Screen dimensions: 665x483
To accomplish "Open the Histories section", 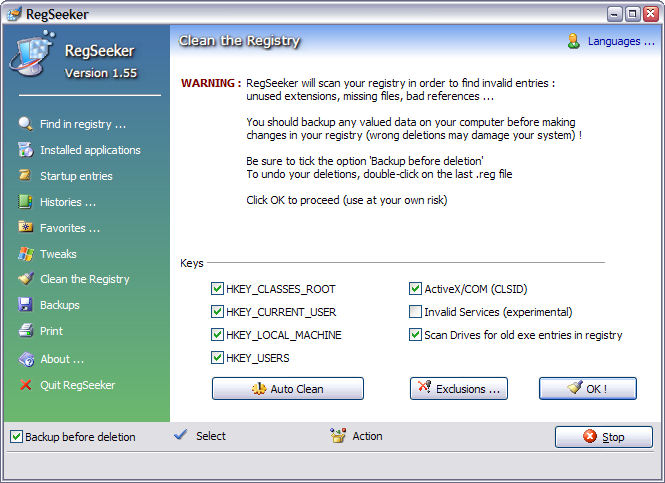I will 68,202.
